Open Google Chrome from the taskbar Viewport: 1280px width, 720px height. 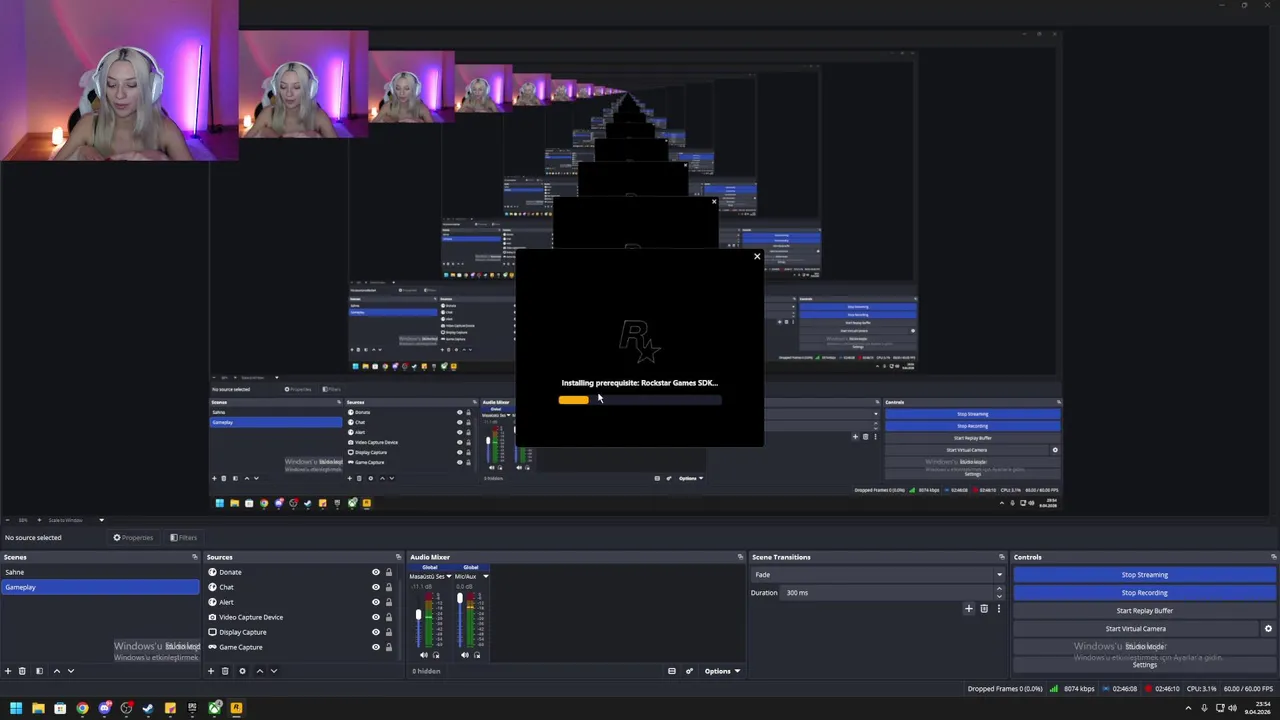click(x=82, y=708)
